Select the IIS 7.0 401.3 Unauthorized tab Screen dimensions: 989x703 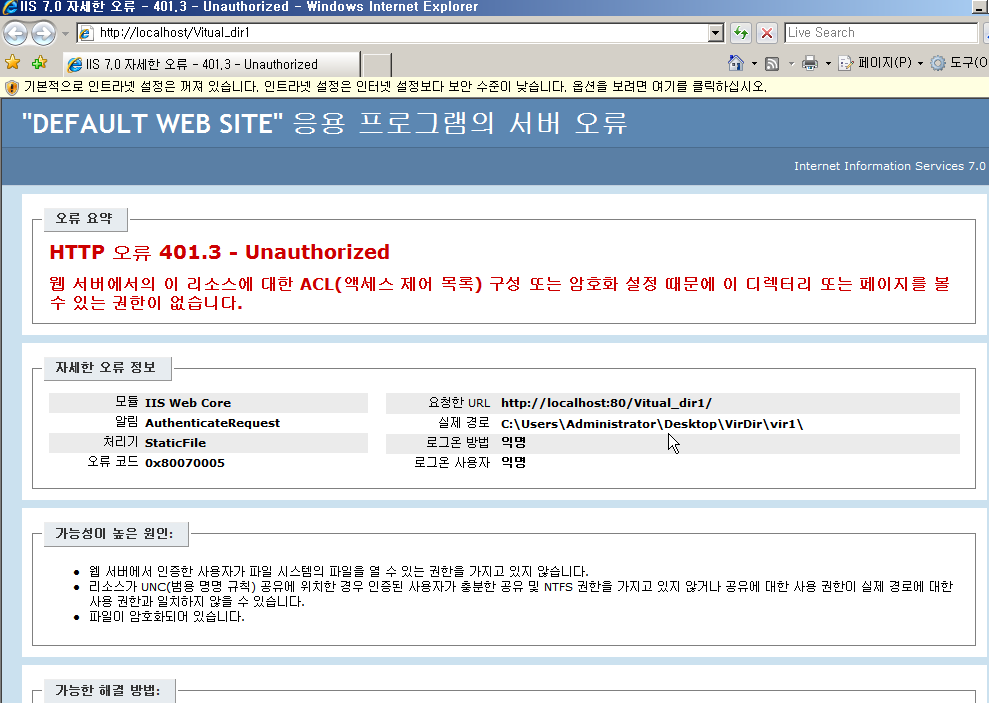click(211, 64)
